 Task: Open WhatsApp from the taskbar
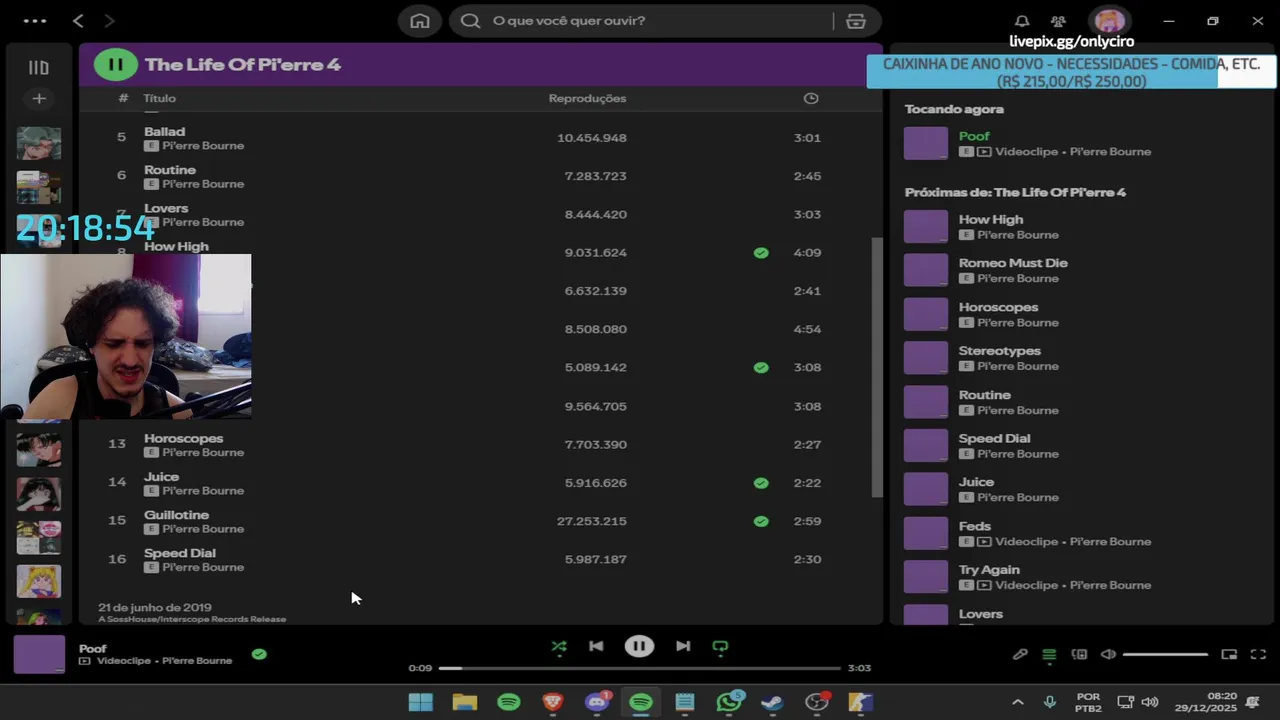pos(729,702)
